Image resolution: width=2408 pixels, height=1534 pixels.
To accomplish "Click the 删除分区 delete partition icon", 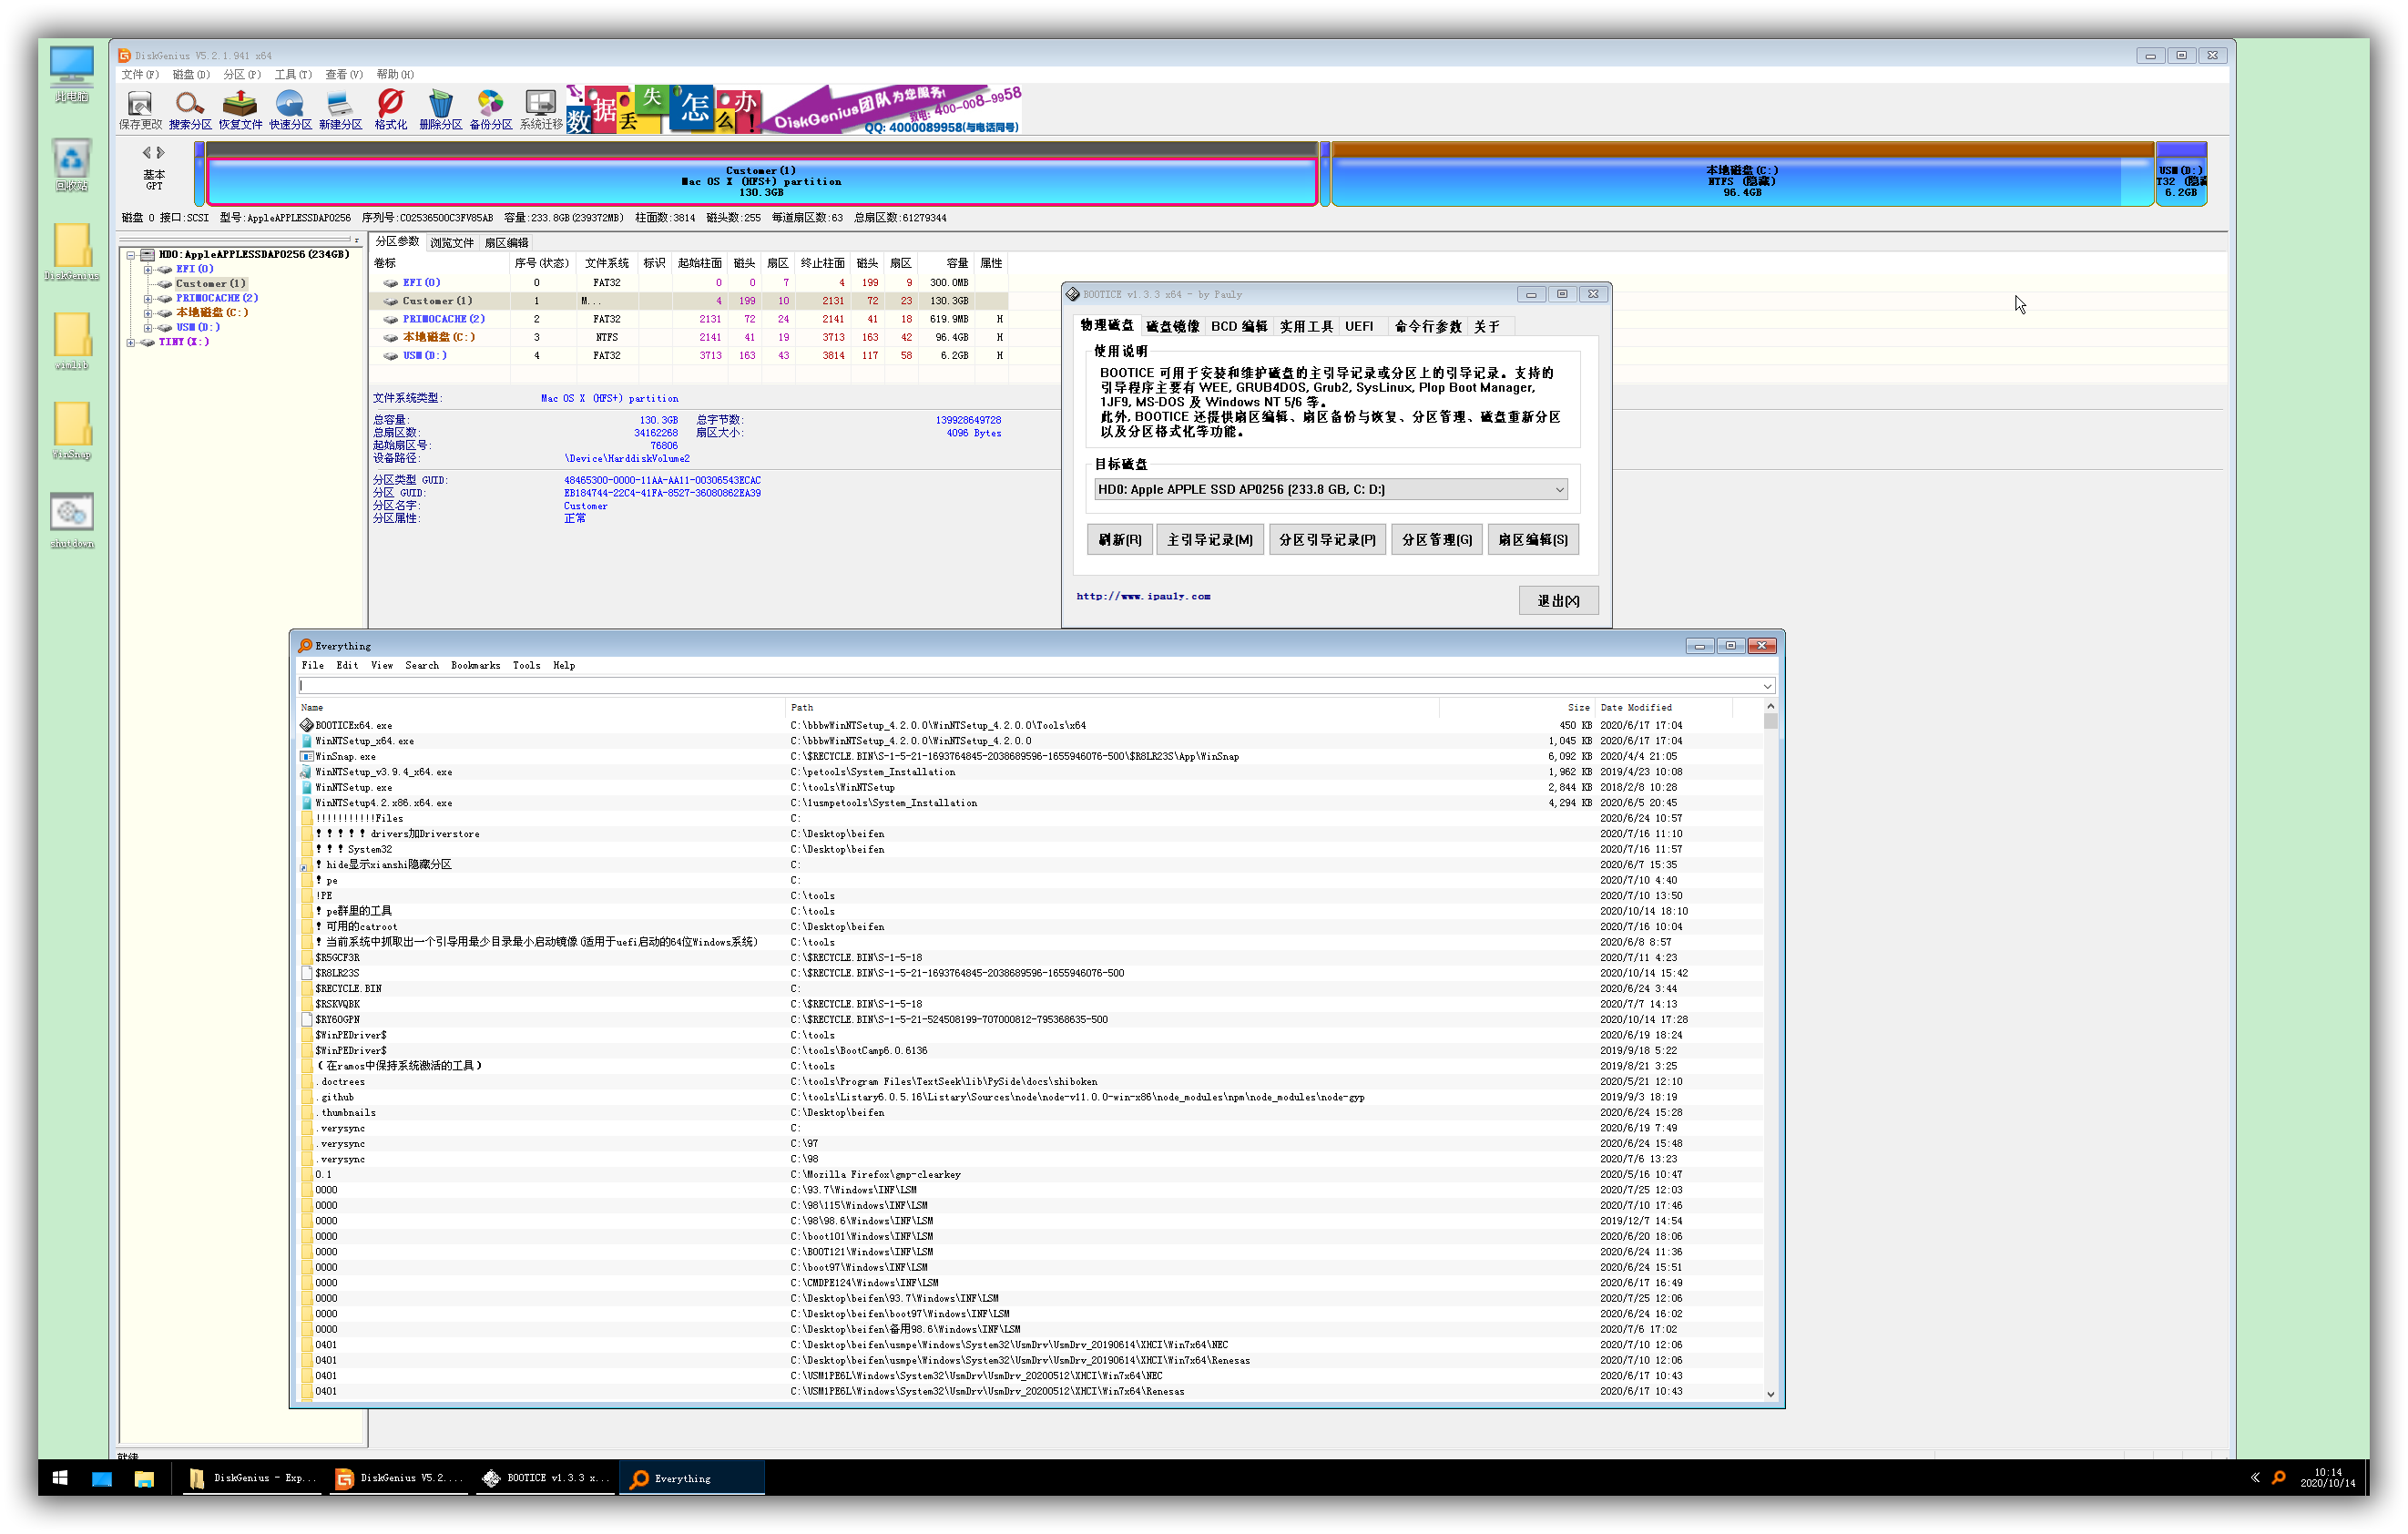I will point(440,110).
